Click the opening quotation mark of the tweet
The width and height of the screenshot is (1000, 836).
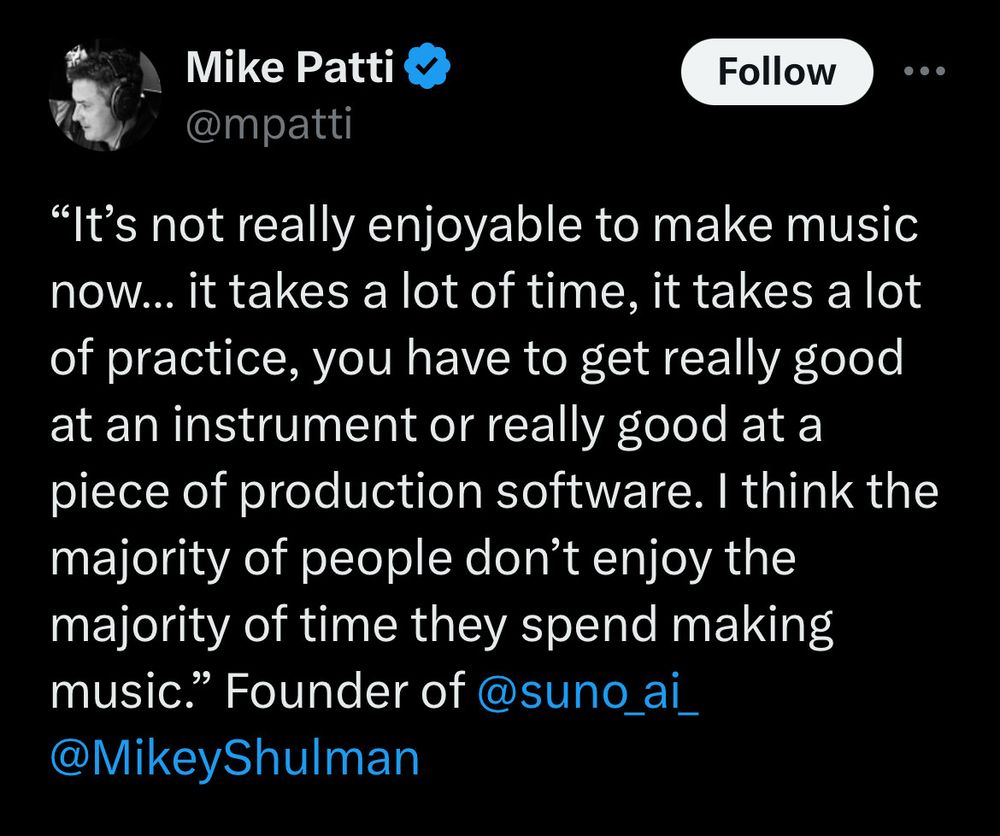(61, 216)
